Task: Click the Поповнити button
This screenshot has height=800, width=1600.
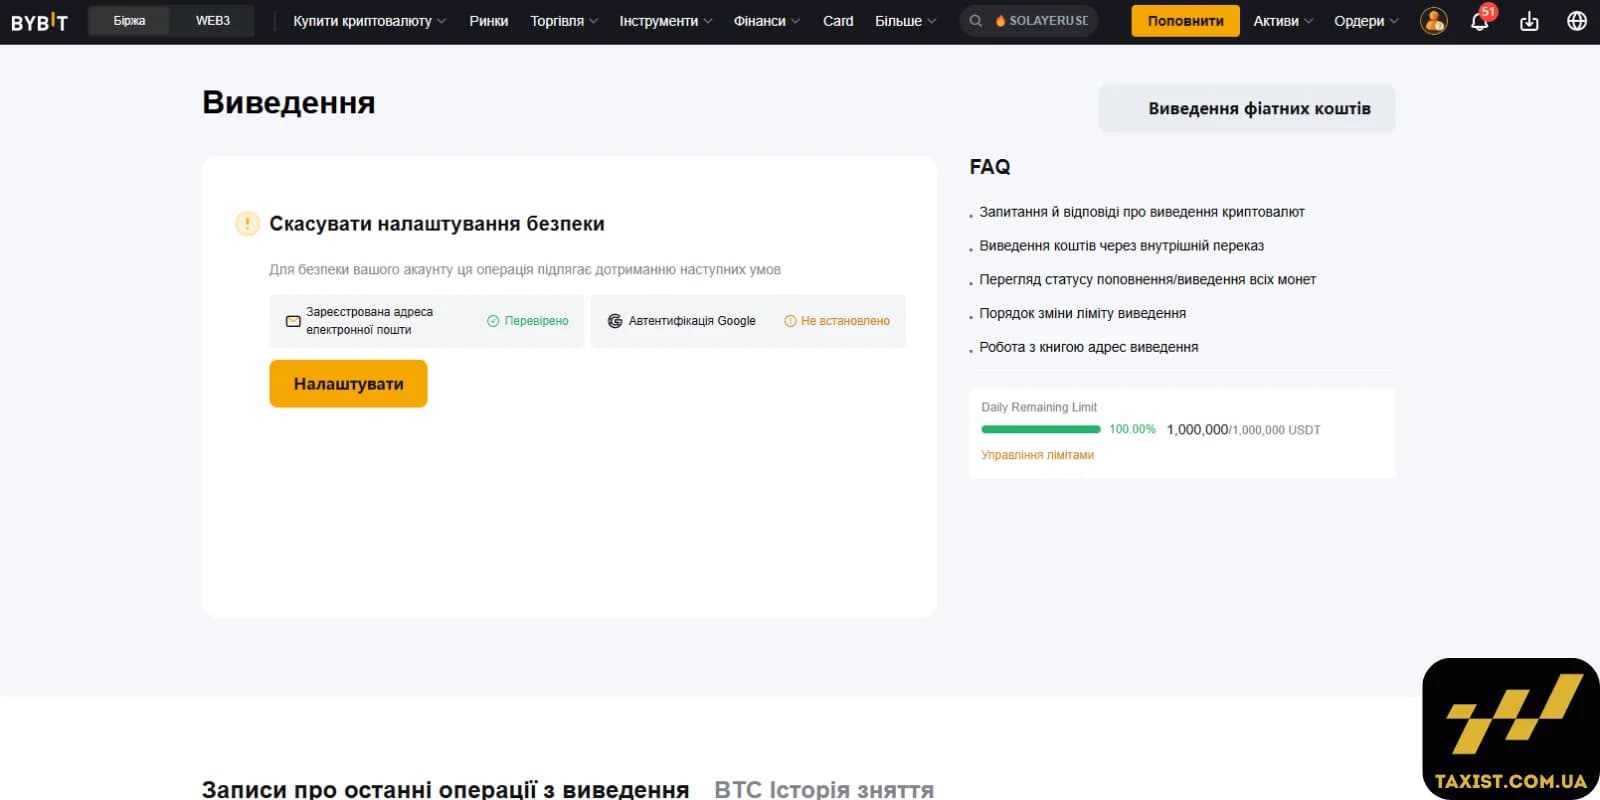Action: pyautogui.click(x=1185, y=21)
